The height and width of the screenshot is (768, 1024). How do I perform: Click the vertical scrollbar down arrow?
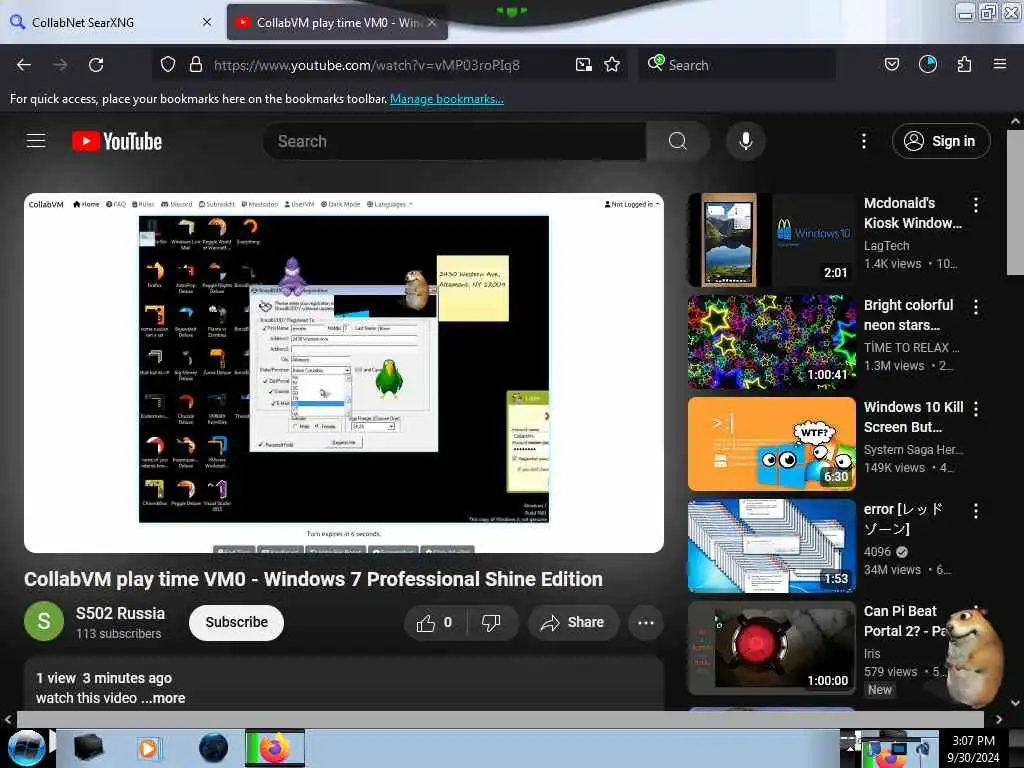click(x=1015, y=703)
